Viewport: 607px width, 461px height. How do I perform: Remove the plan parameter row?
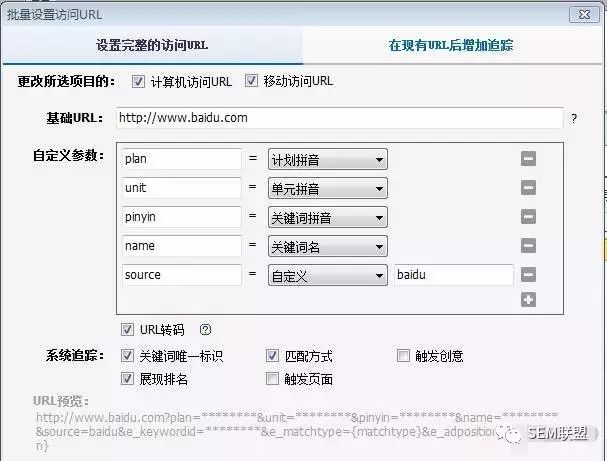(528, 158)
